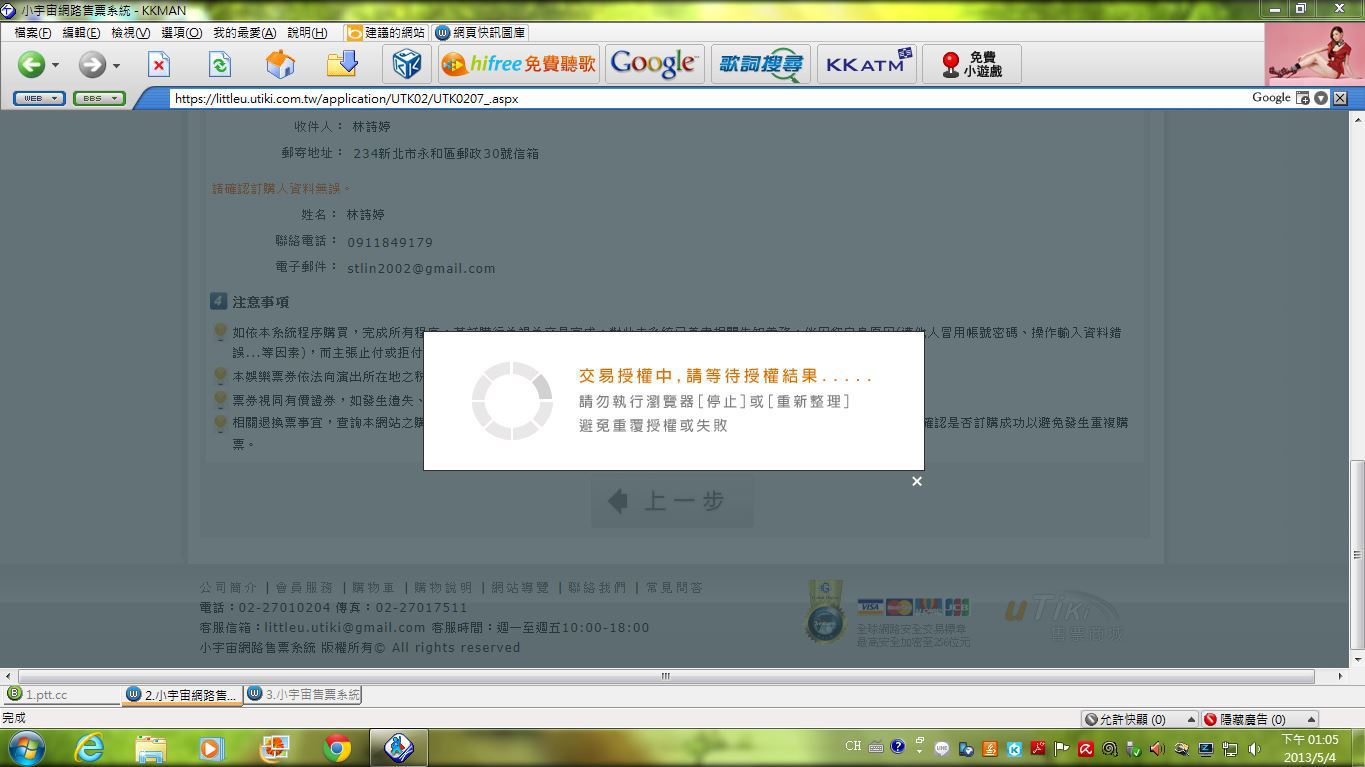Toggle the BBS mode switch
The image size is (1365, 767).
click(98, 98)
